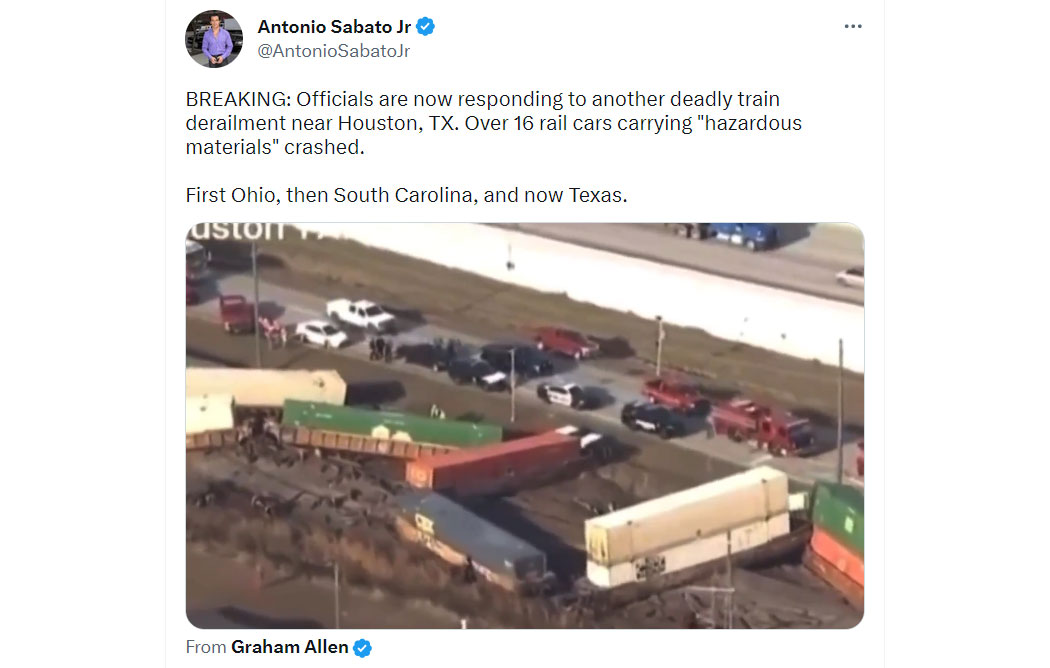
Task: Open Graham Allen's profile from video credit
Action: (289, 647)
